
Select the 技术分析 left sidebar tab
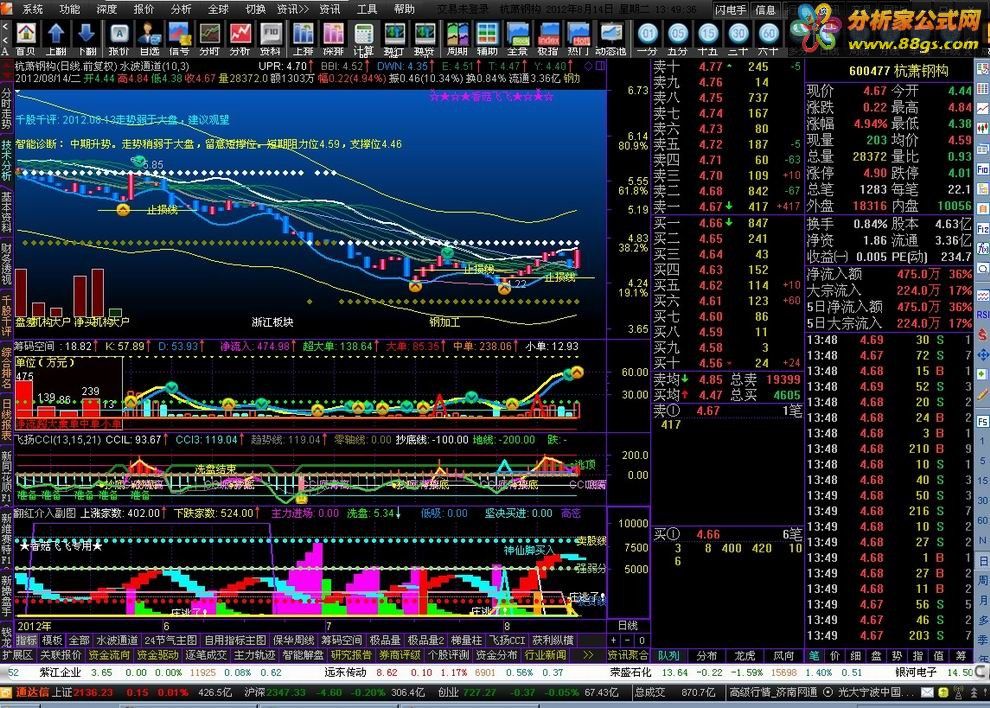click(x=6, y=160)
